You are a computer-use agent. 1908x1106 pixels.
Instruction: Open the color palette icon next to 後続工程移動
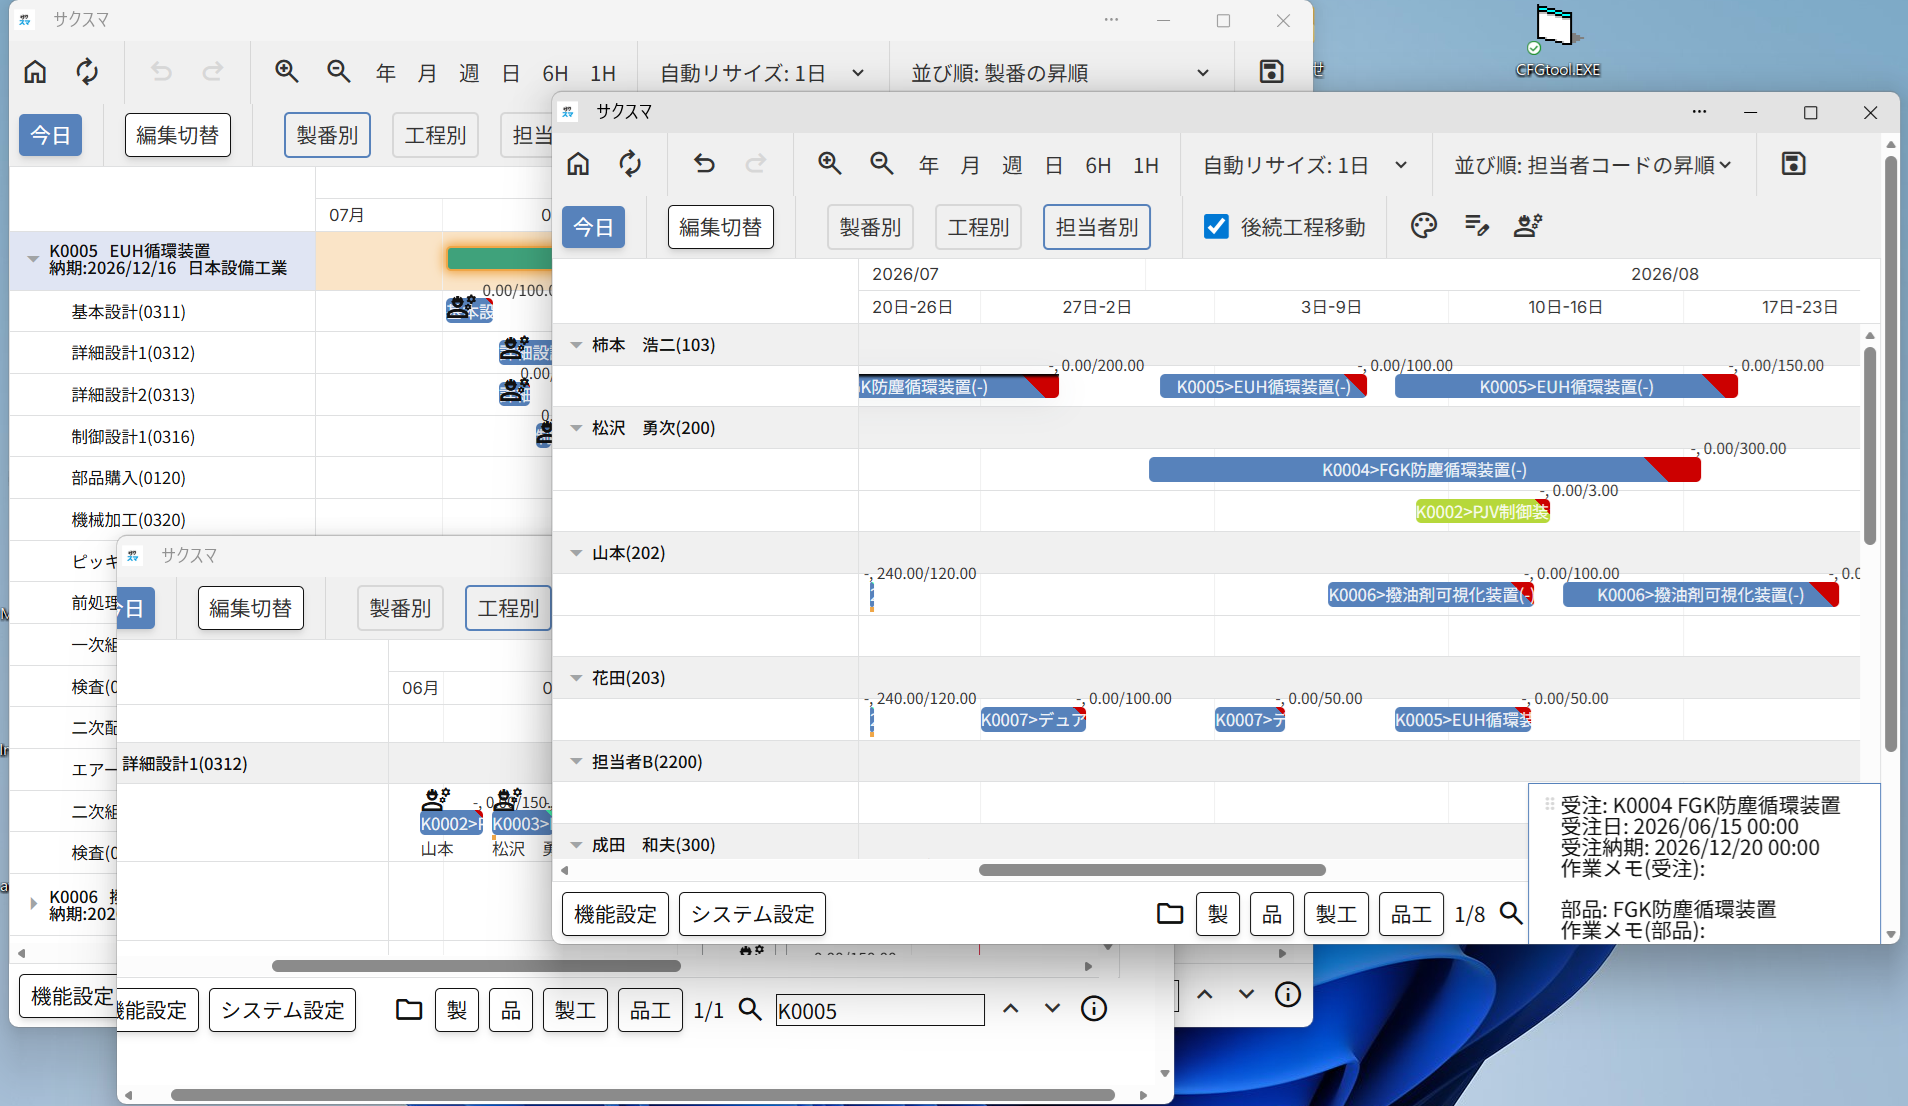(x=1424, y=226)
